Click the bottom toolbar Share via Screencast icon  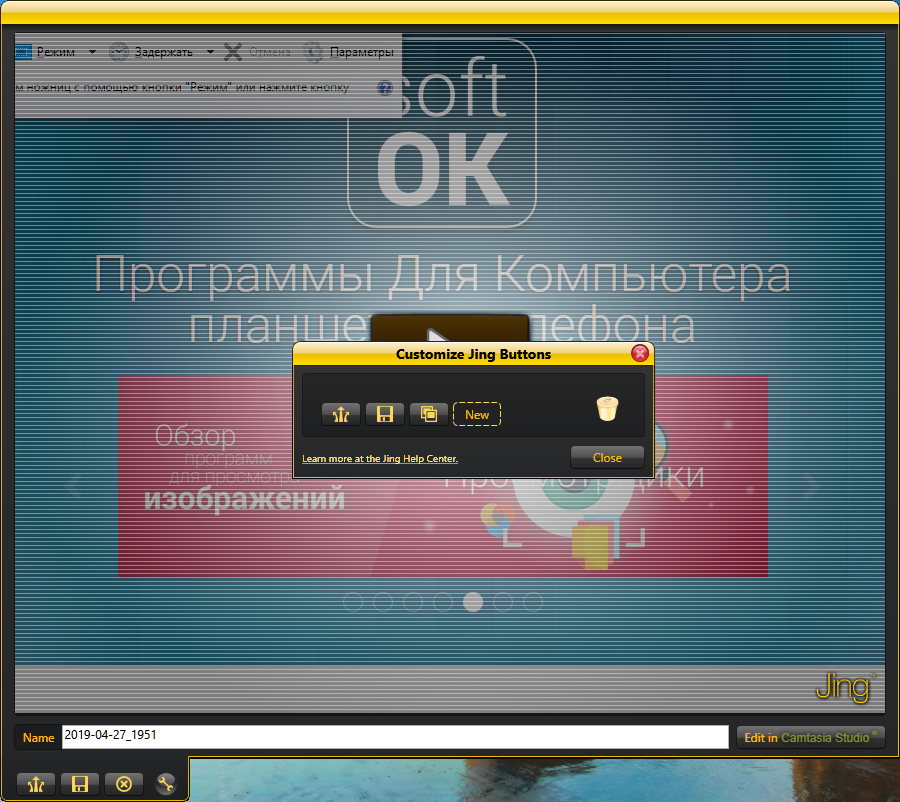pyautogui.click(x=36, y=784)
